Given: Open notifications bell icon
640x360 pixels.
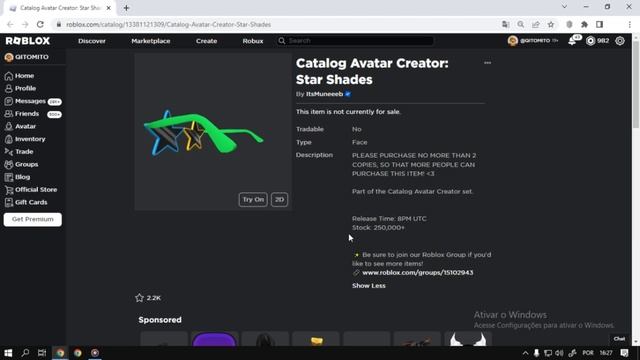Looking at the screenshot, I should pos(572,41).
